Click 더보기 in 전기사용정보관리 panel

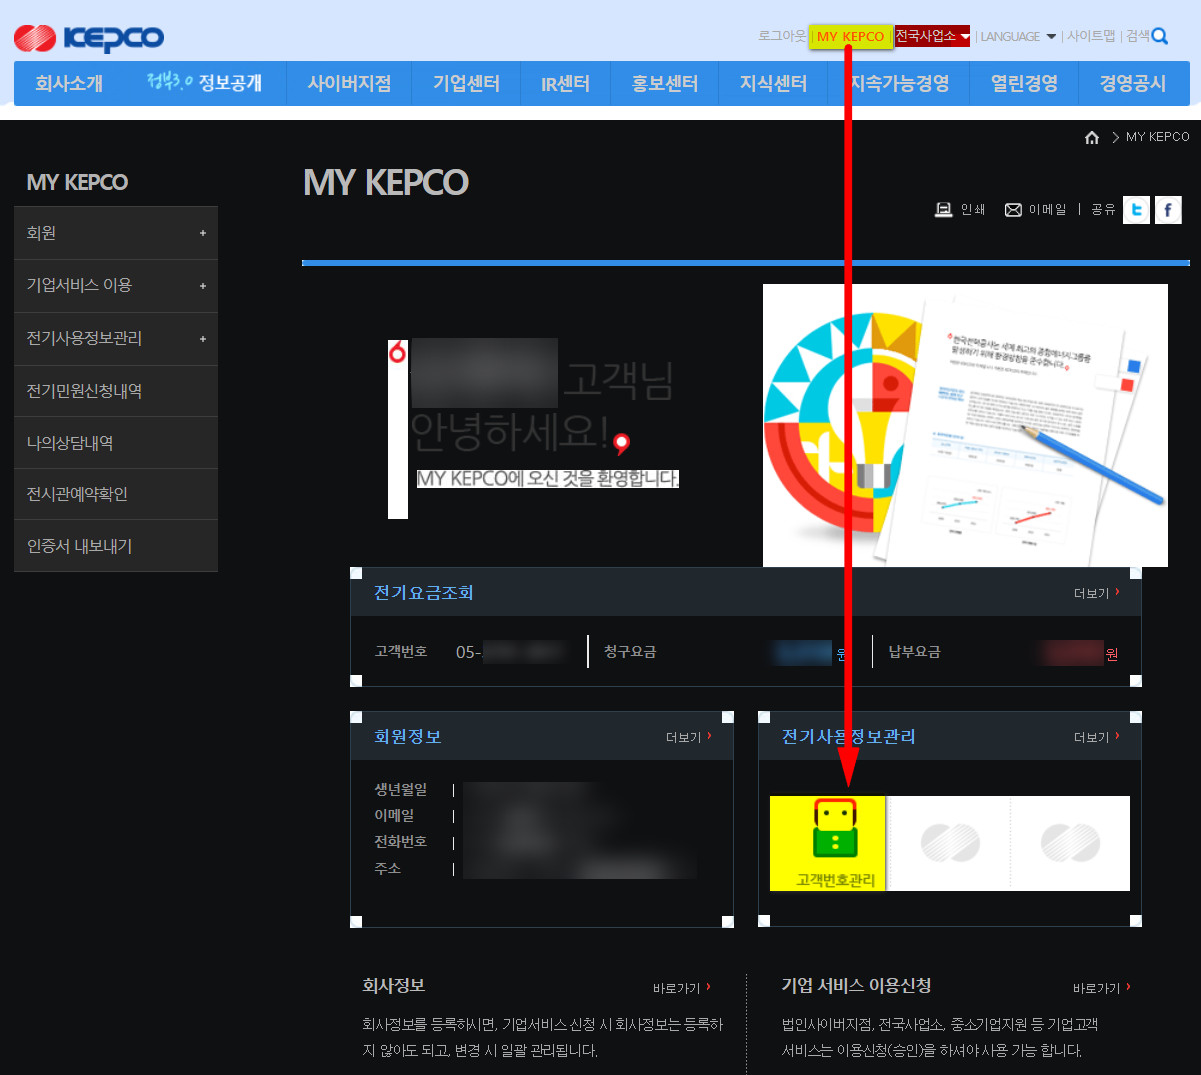(1096, 737)
